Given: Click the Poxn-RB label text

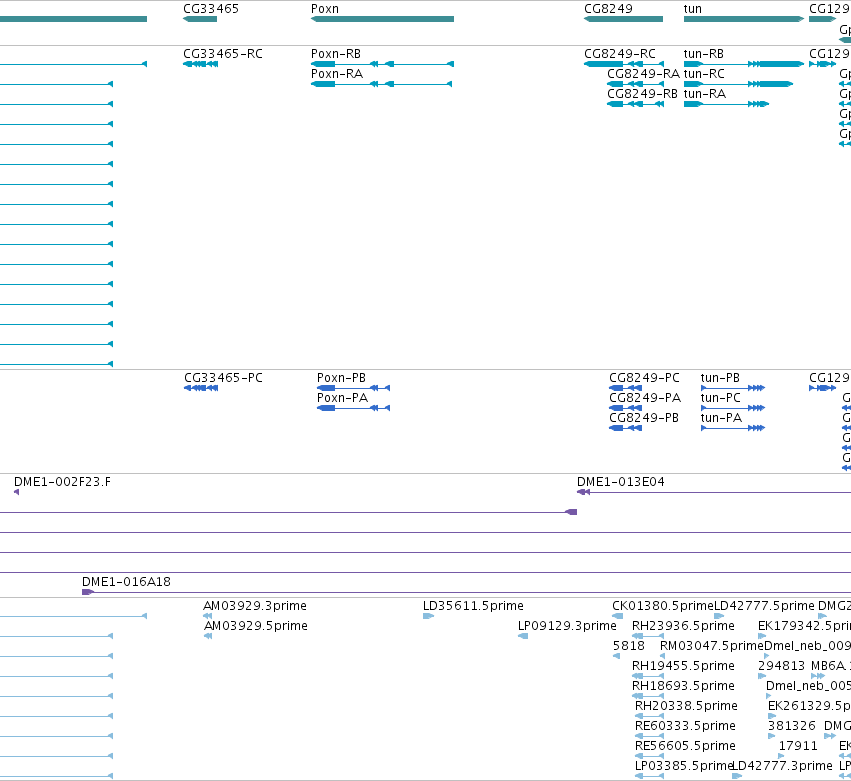Looking at the screenshot, I should pyautogui.click(x=336, y=54).
